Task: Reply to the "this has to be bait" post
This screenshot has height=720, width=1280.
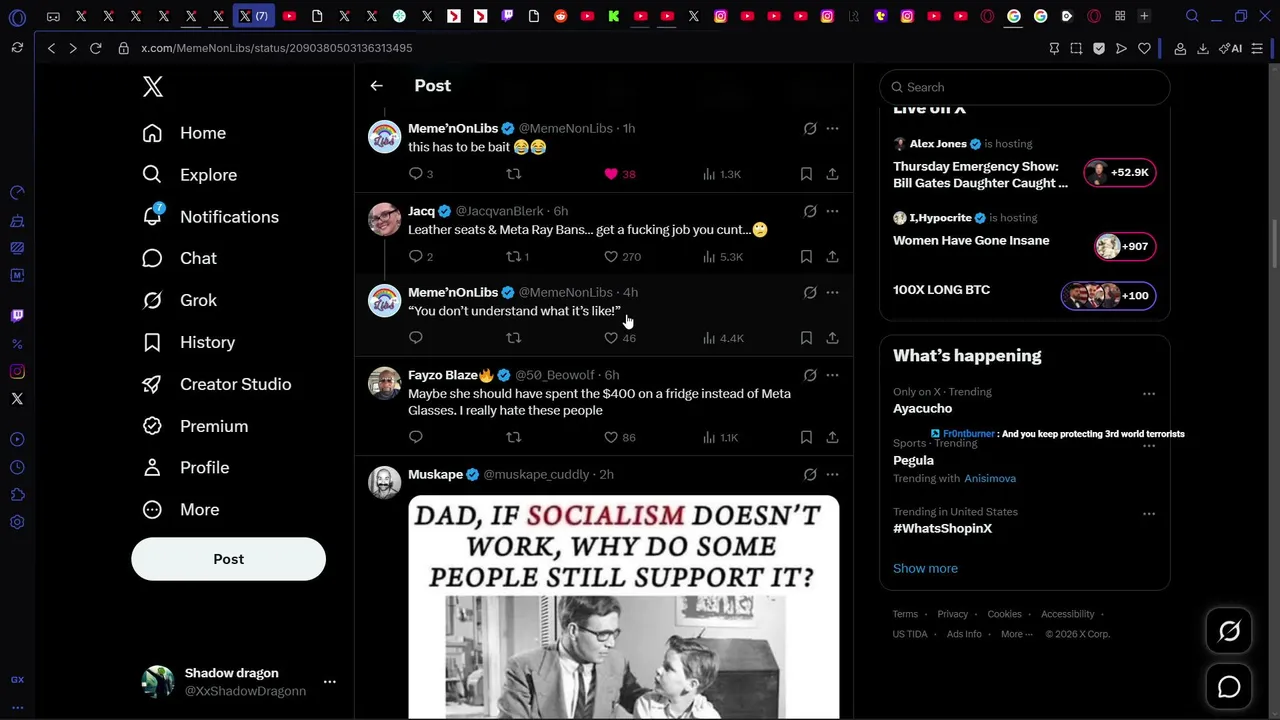Action: (x=421, y=174)
